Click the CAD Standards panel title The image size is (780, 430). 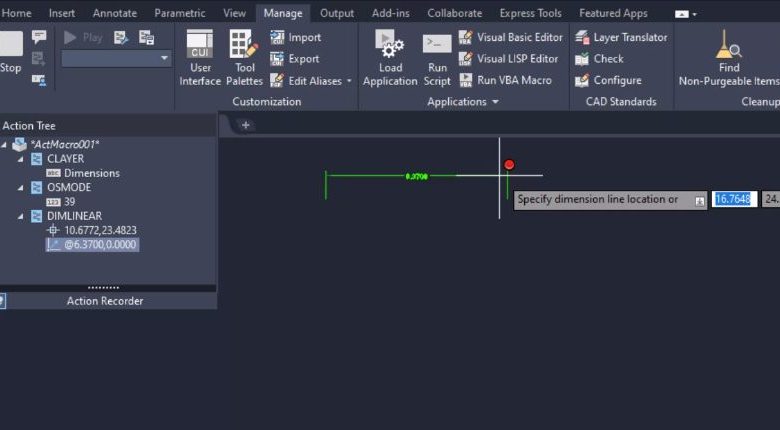click(x=621, y=102)
